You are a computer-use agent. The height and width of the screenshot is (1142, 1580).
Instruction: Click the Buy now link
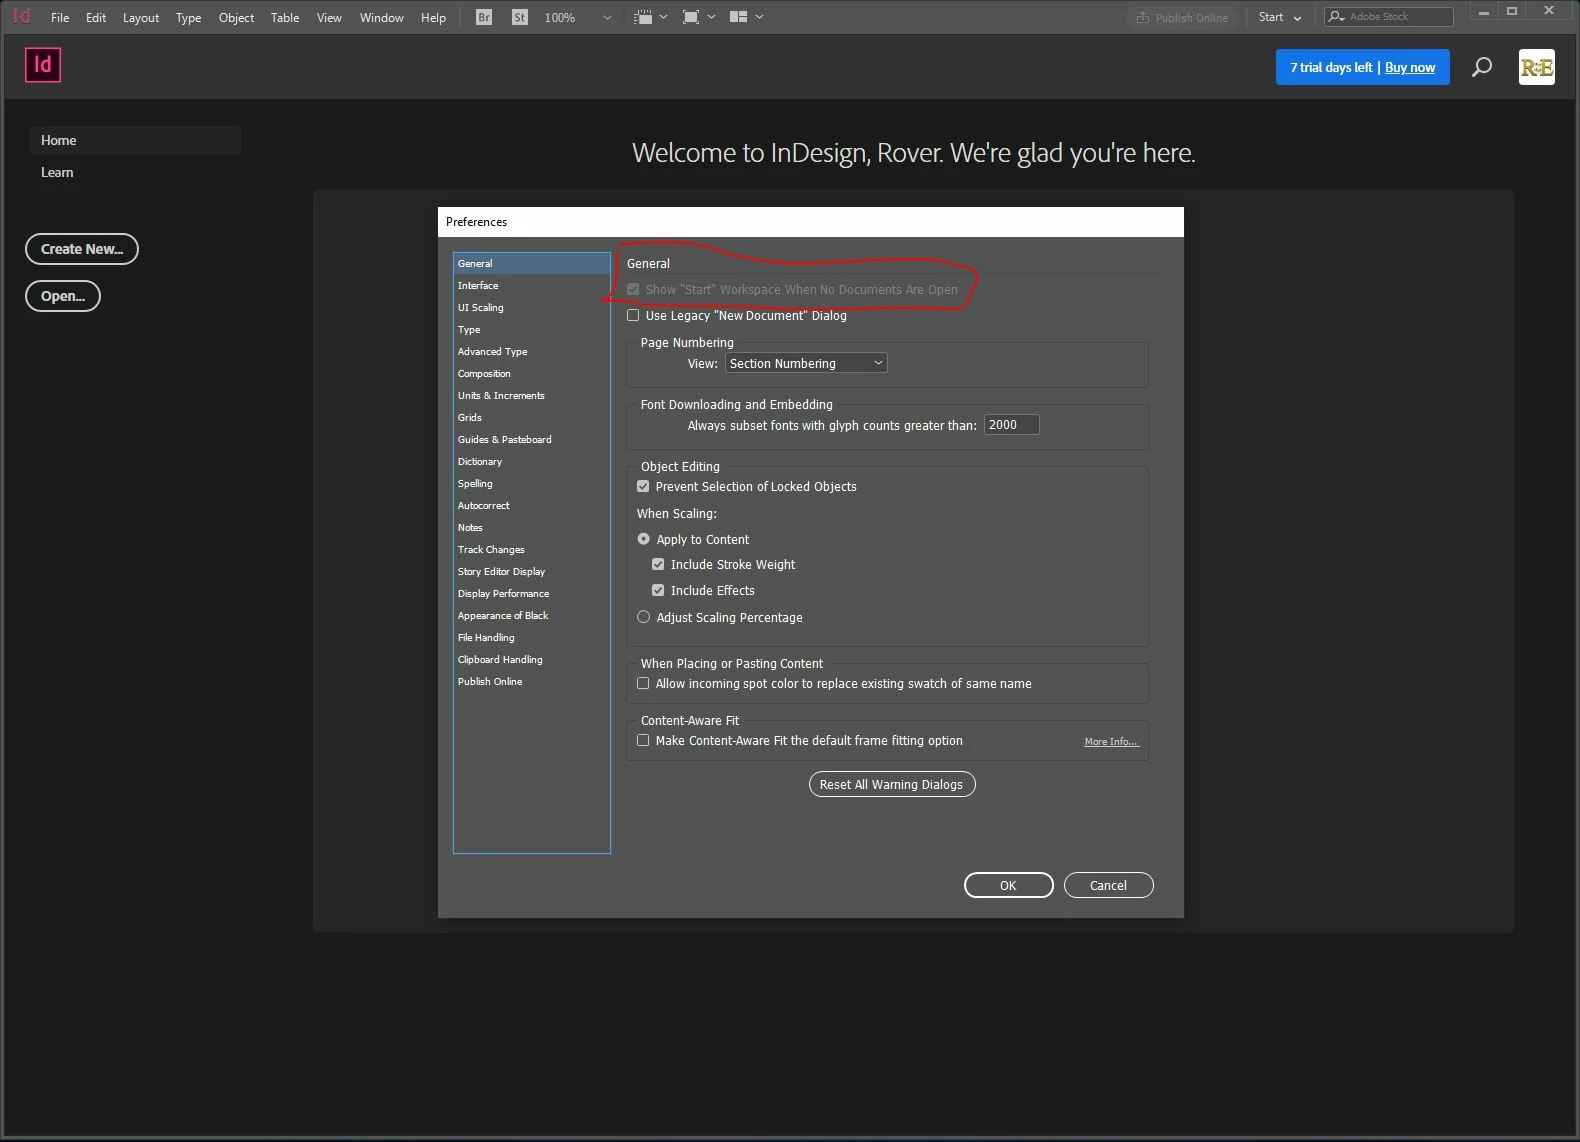coord(1410,67)
